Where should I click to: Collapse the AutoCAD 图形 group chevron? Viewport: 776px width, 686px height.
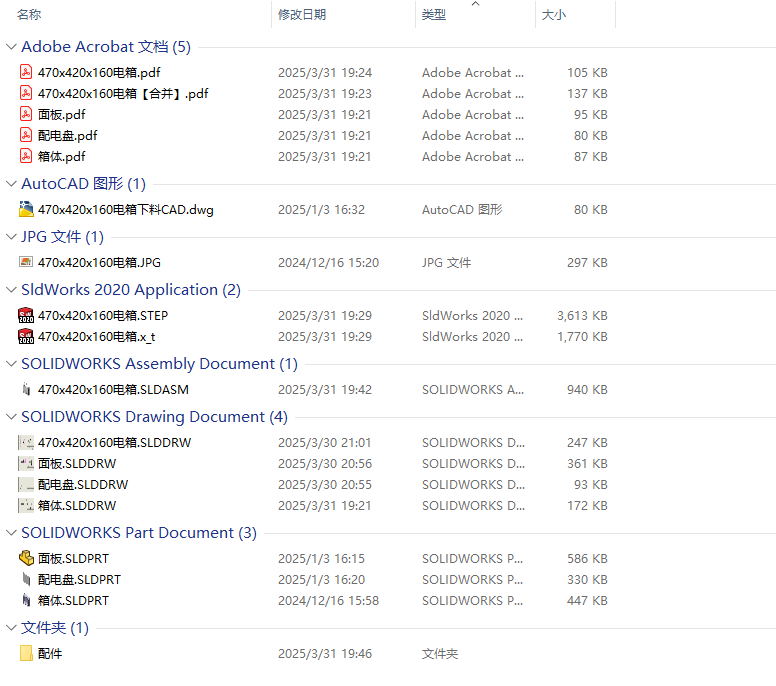point(11,184)
